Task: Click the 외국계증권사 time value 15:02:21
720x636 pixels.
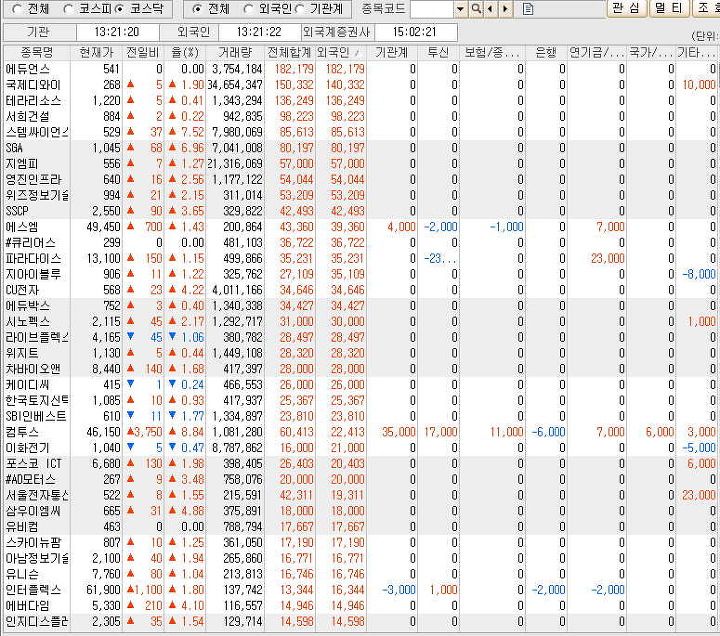Action: coord(416,32)
